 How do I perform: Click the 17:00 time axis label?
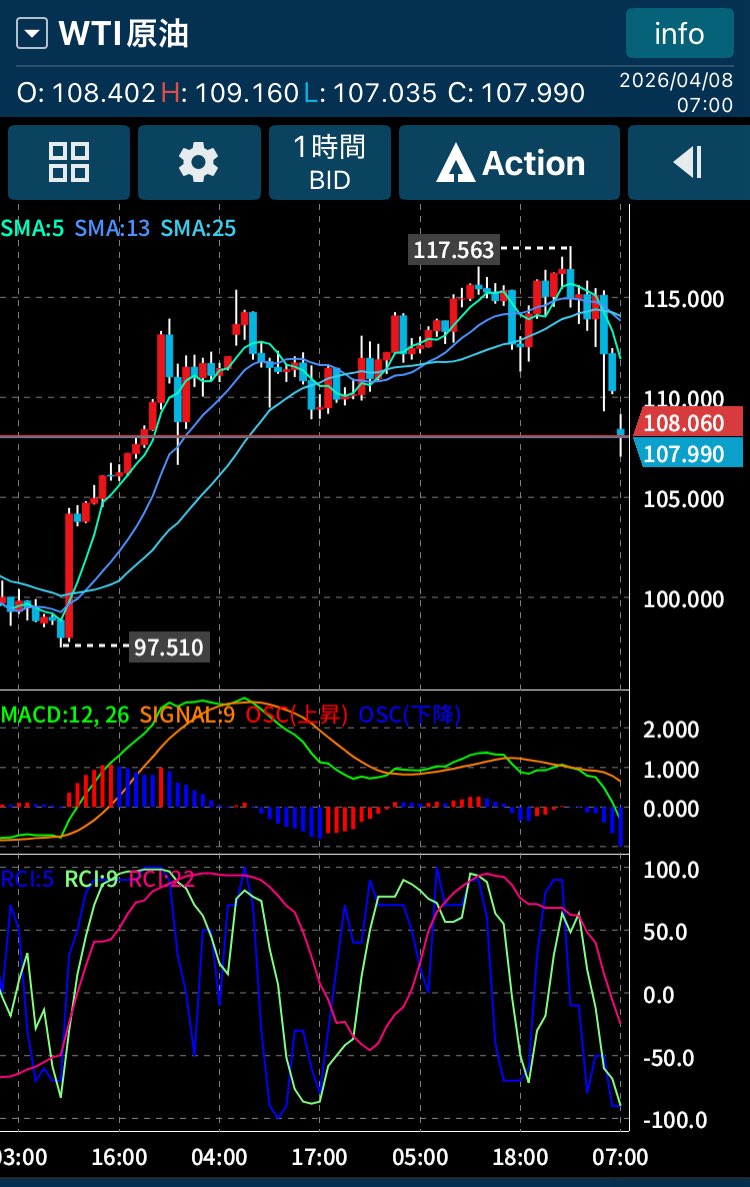[x=319, y=1157]
